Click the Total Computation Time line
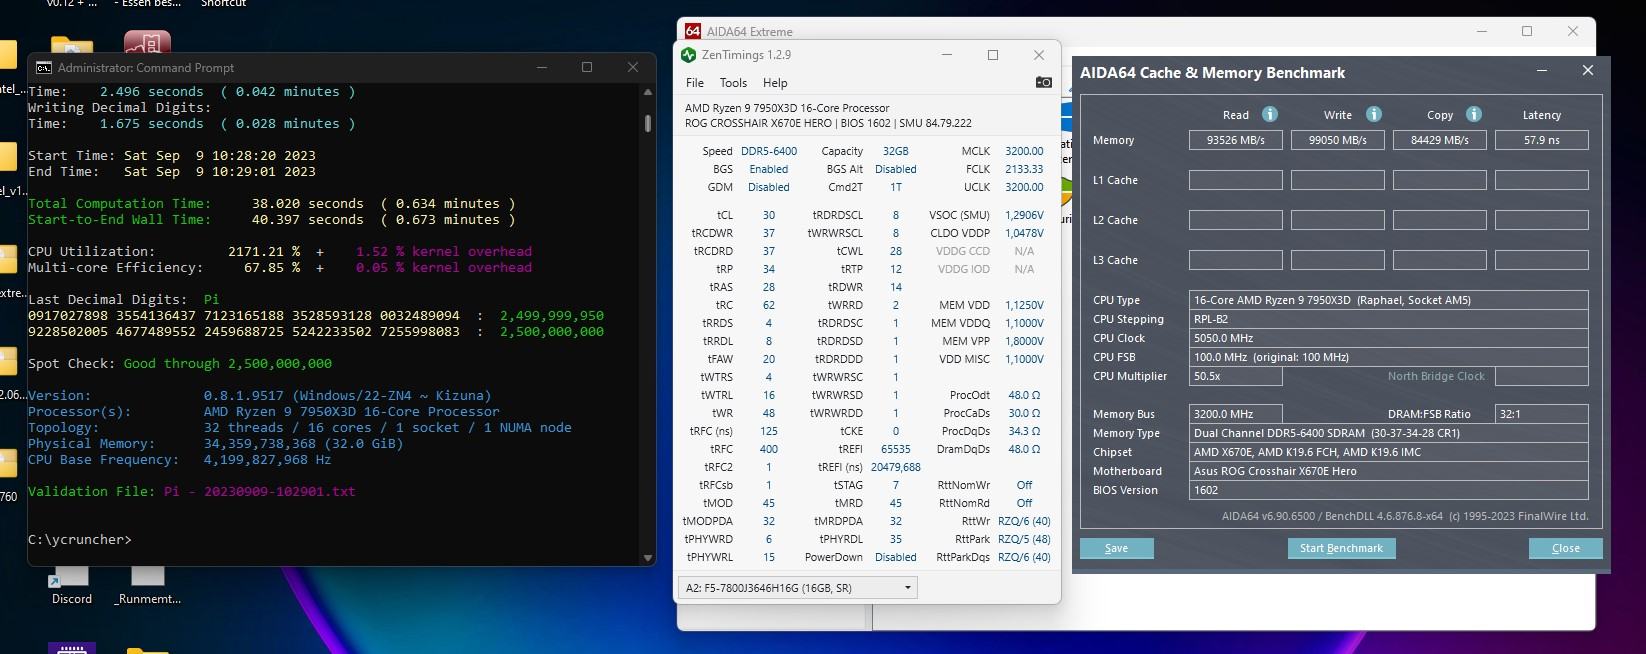This screenshot has height=654, width=1646. tap(272, 203)
